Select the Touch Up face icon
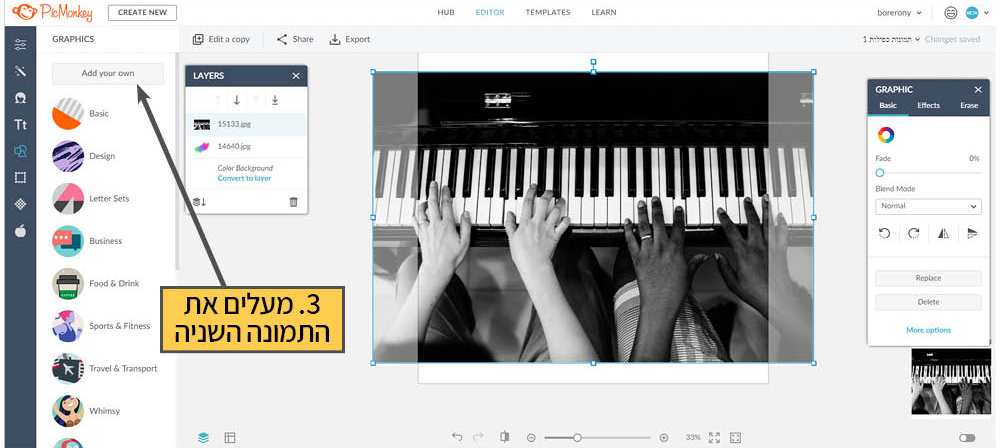 pyautogui.click(x=20, y=98)
